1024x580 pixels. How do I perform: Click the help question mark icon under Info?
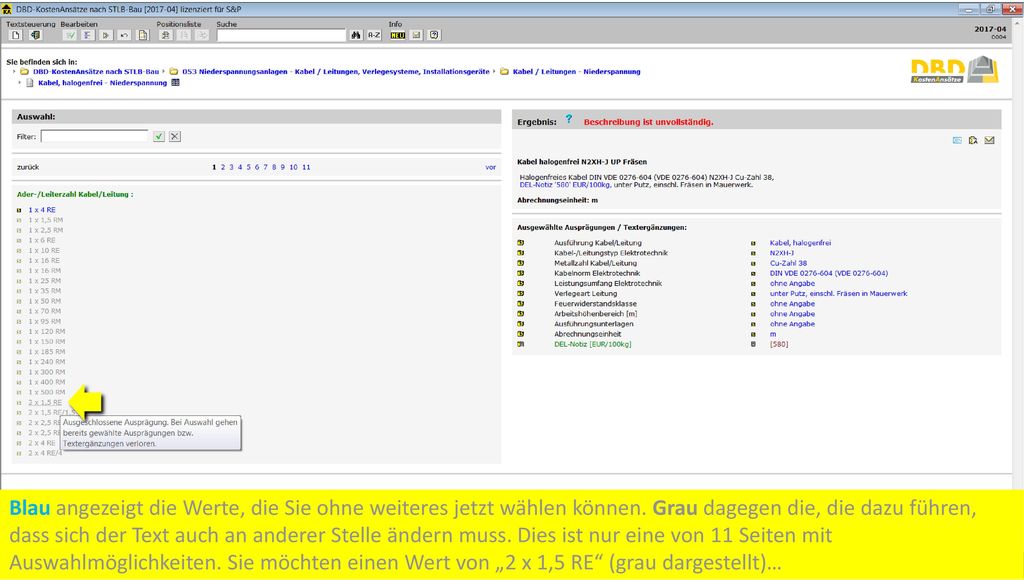click(x=435, y=35)
